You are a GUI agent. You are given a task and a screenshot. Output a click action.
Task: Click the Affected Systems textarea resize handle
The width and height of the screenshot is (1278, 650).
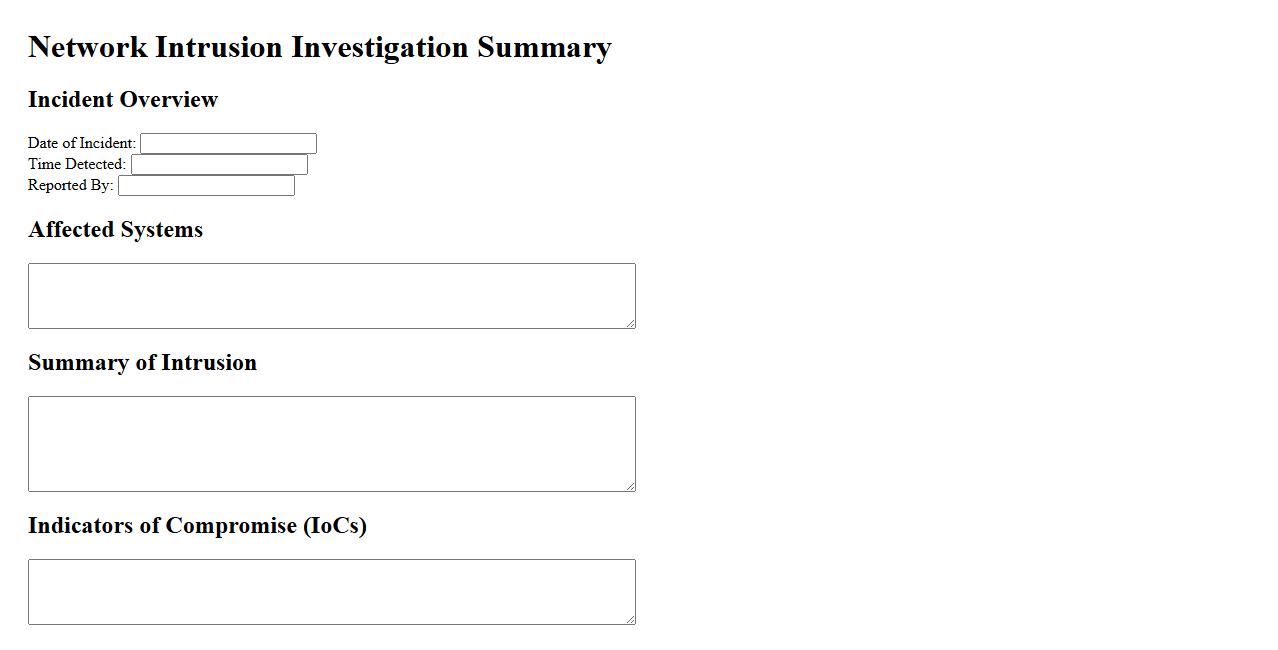pos(630,323)
